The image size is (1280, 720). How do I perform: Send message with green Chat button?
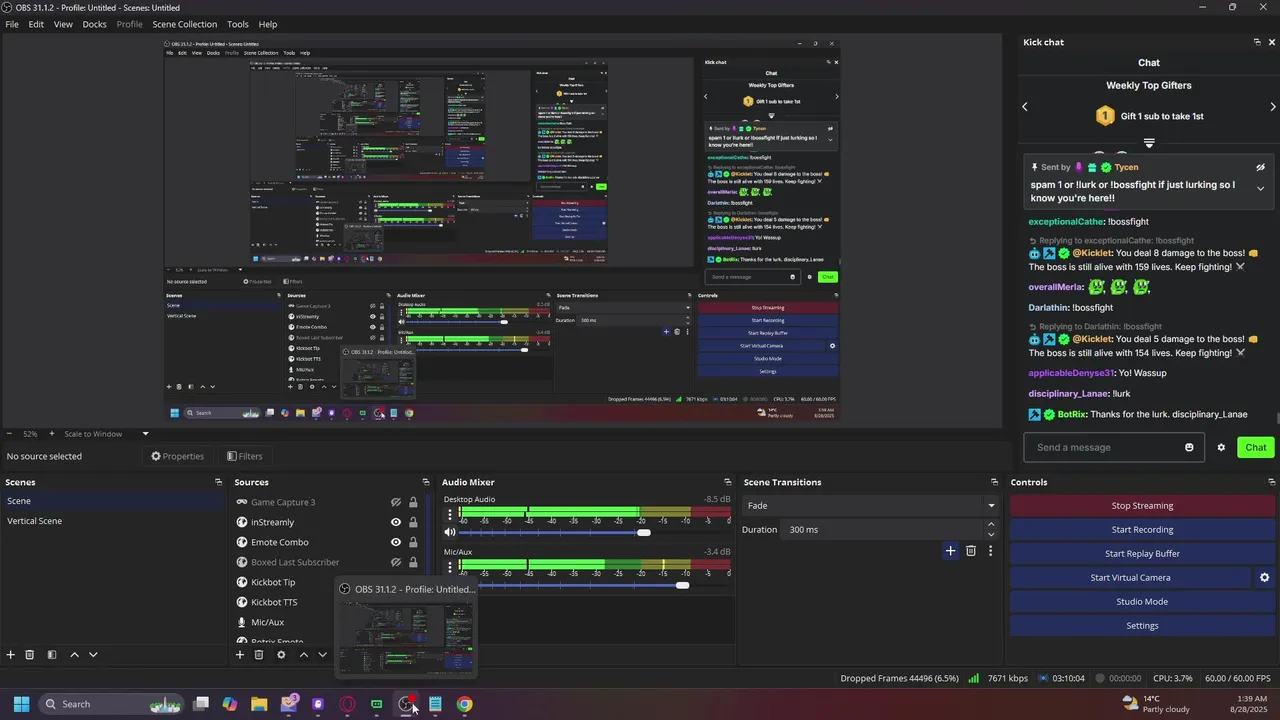click(x=1256, y=448)
